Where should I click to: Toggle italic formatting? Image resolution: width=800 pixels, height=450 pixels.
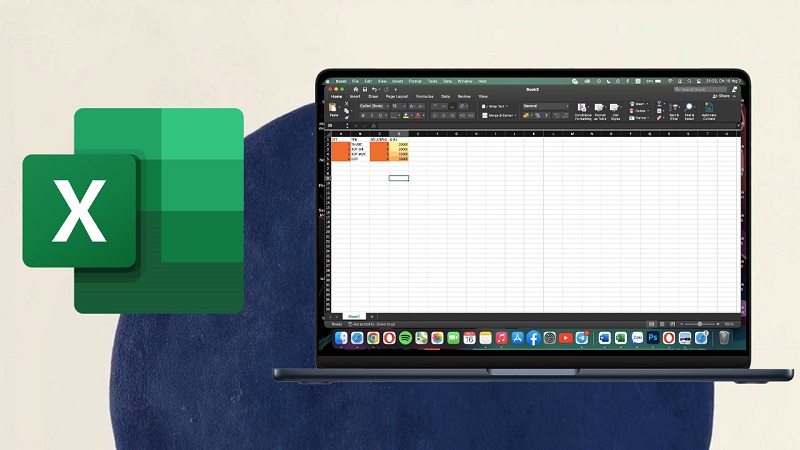(x=371, y=116)
